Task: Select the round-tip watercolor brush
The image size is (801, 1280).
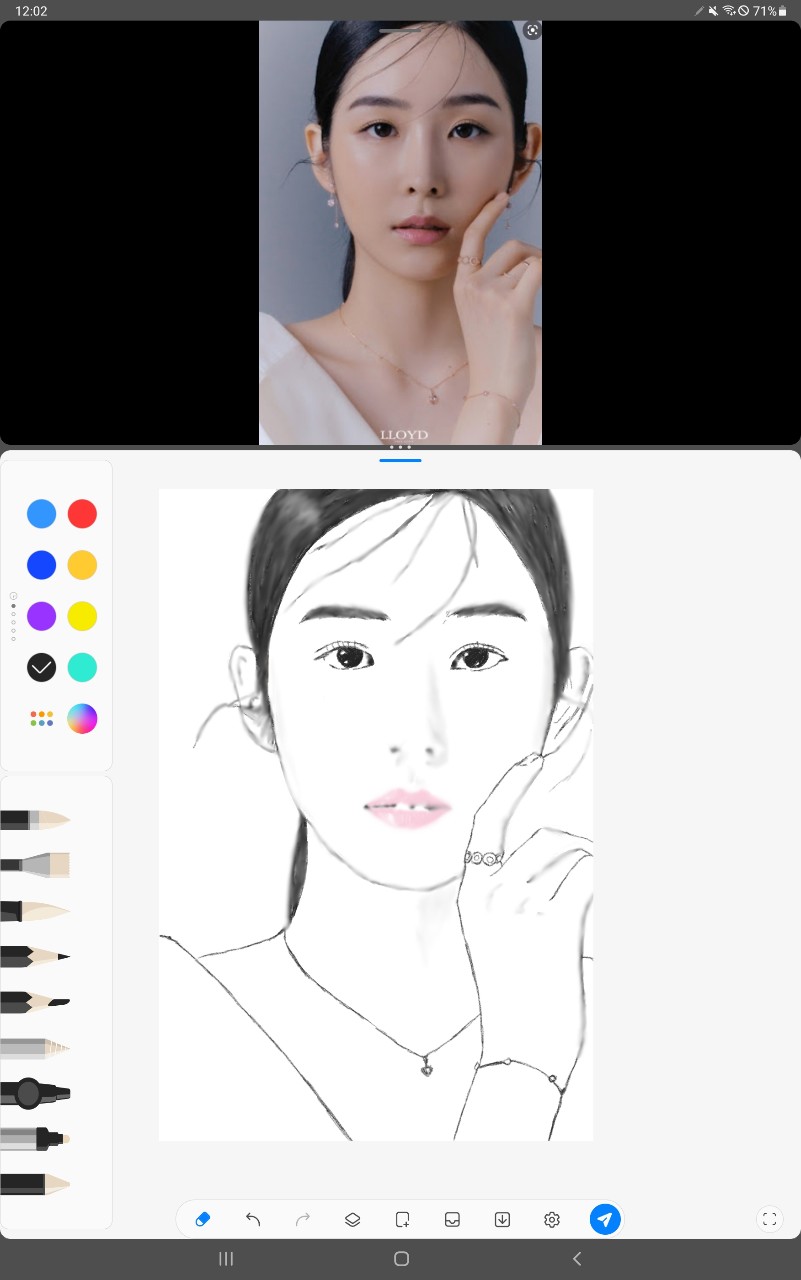Action: pyautogui.click(x=35, y=819)
